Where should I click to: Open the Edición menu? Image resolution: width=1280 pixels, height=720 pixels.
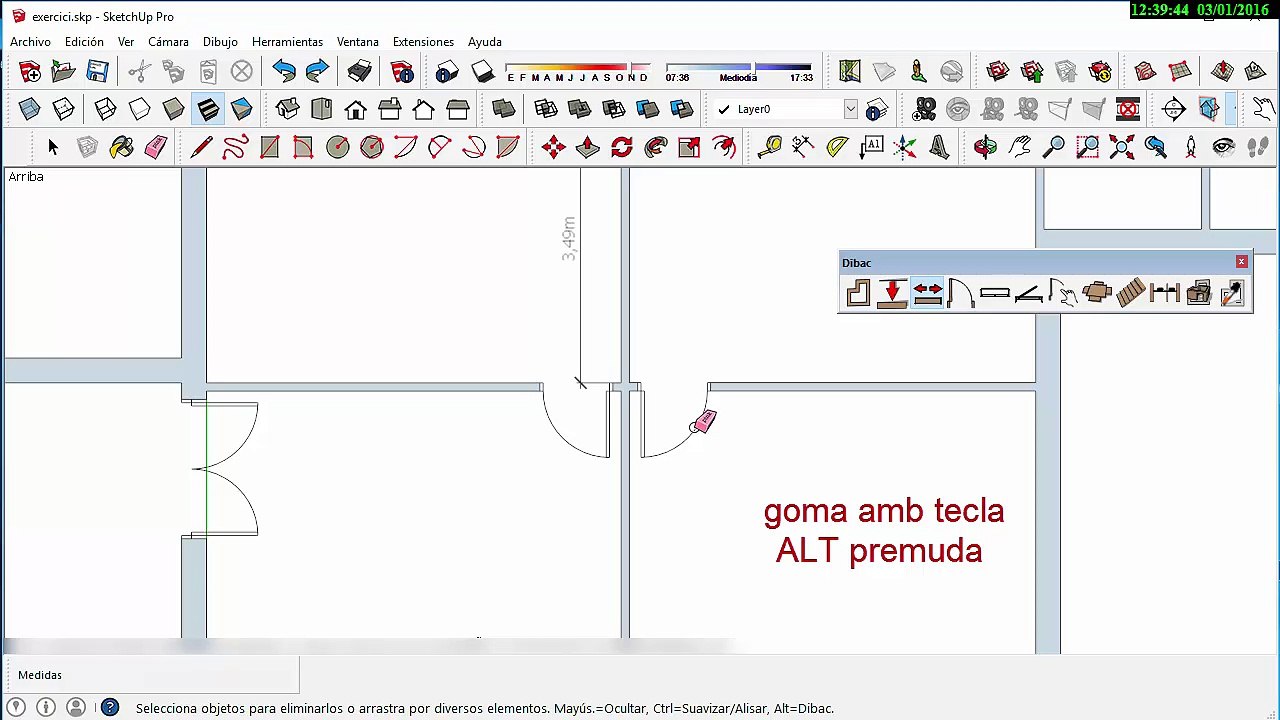(84, 42)
